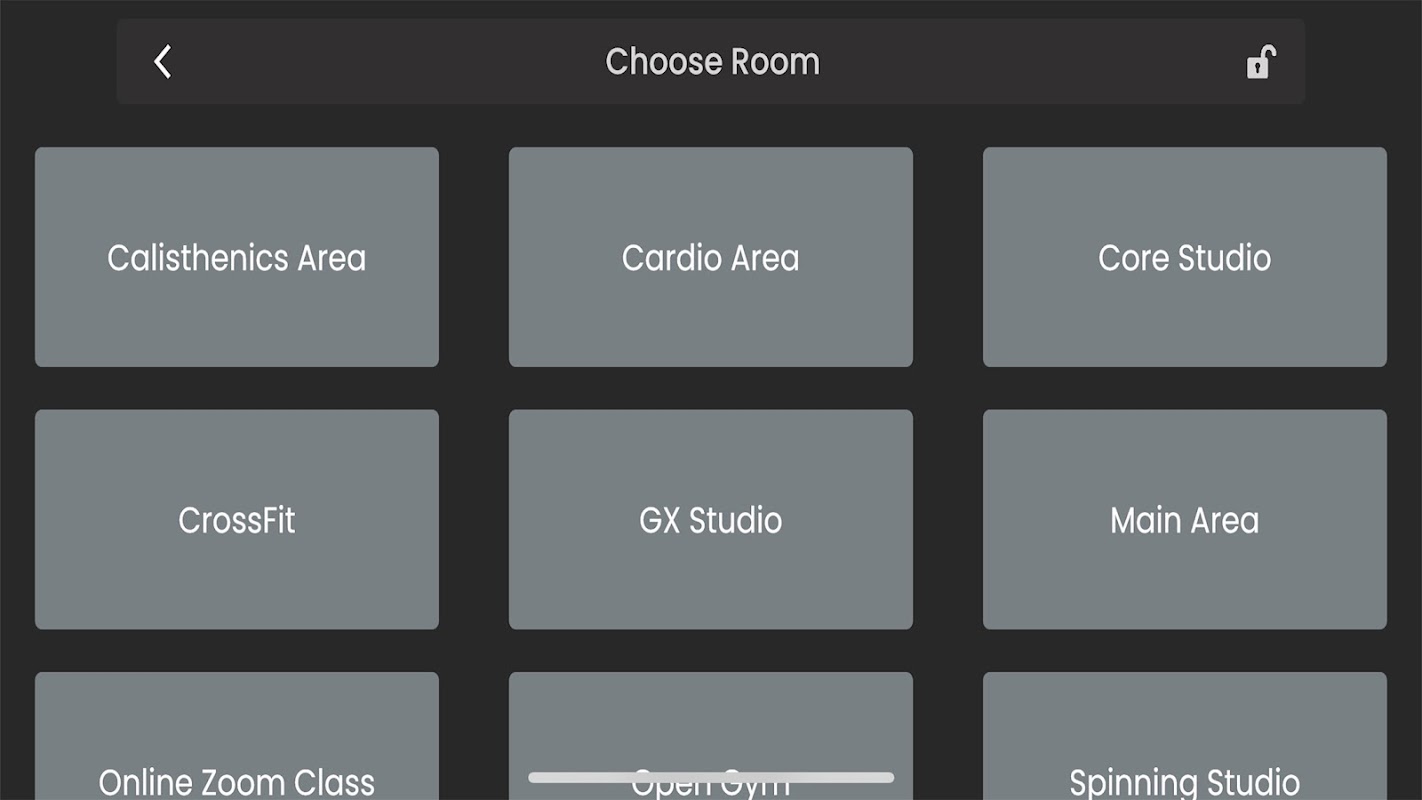Tap the unlocked padlock icon

1259,62
